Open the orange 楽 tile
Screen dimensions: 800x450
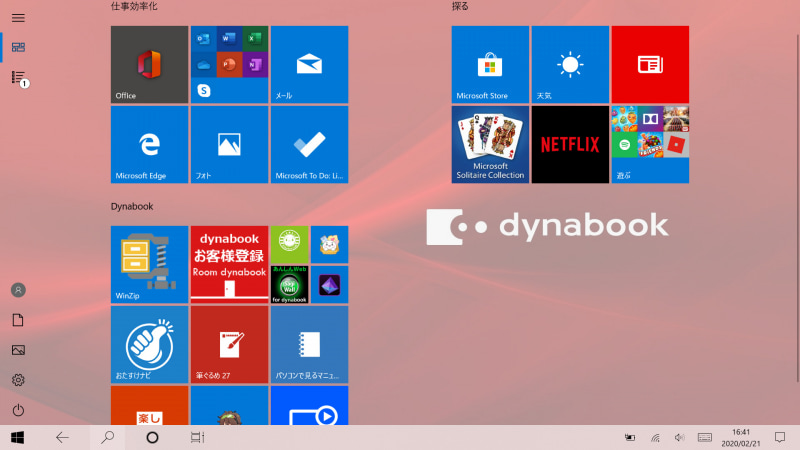pyautogui.click(x=149, y=406)
